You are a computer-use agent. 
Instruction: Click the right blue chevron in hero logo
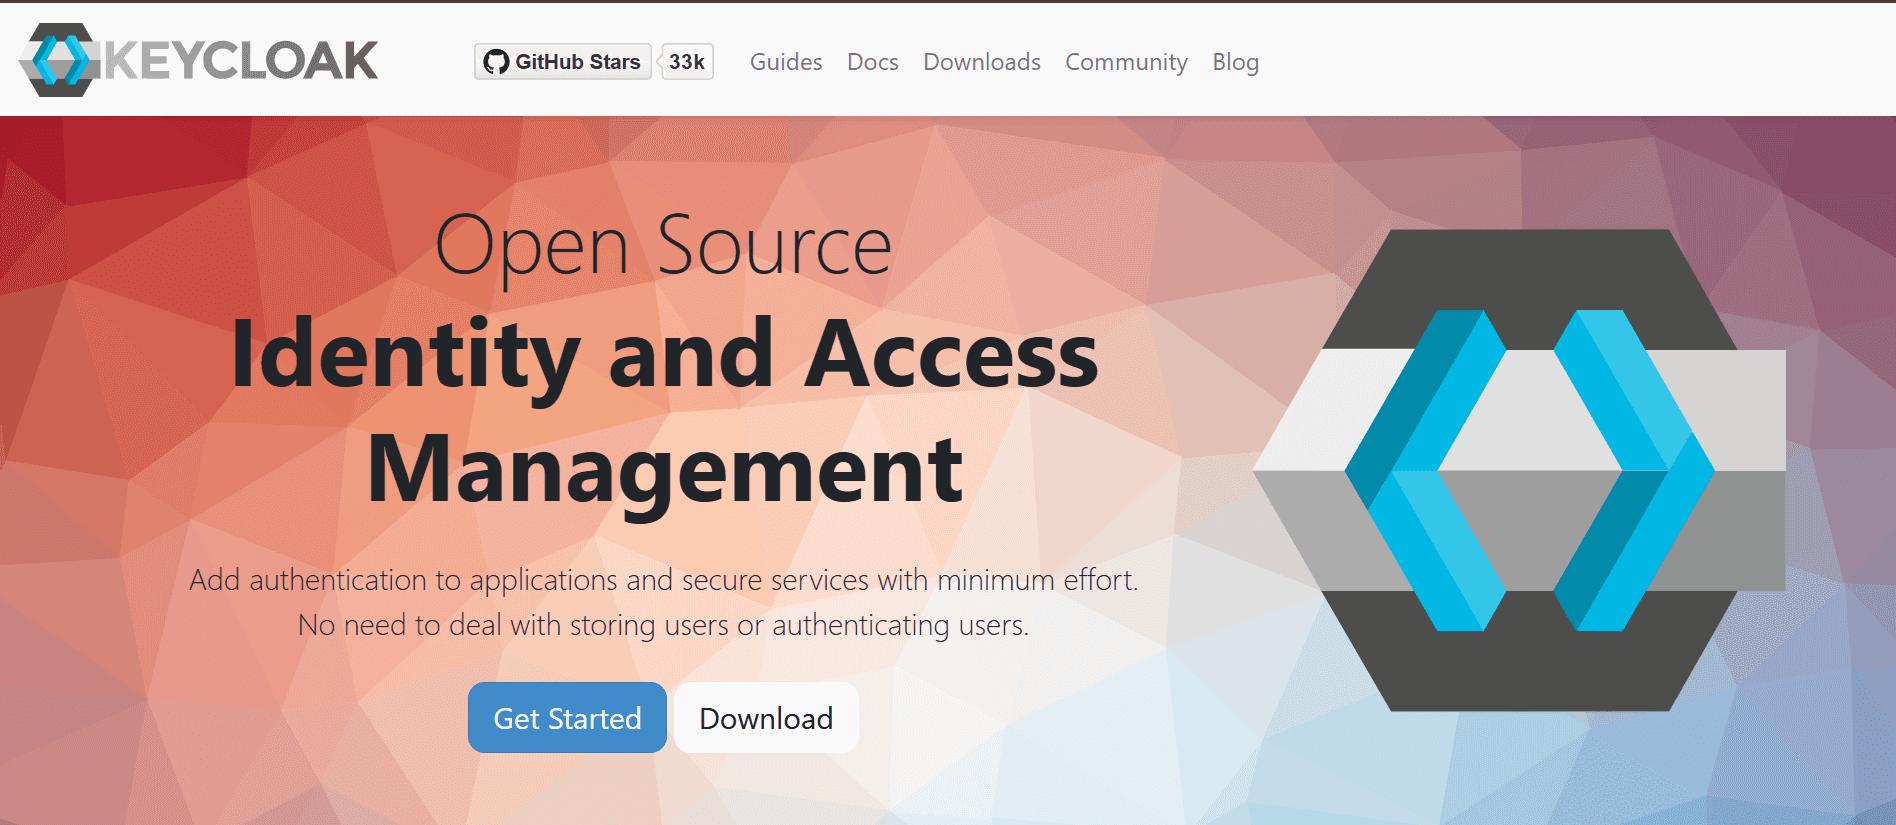point(1635,470)
